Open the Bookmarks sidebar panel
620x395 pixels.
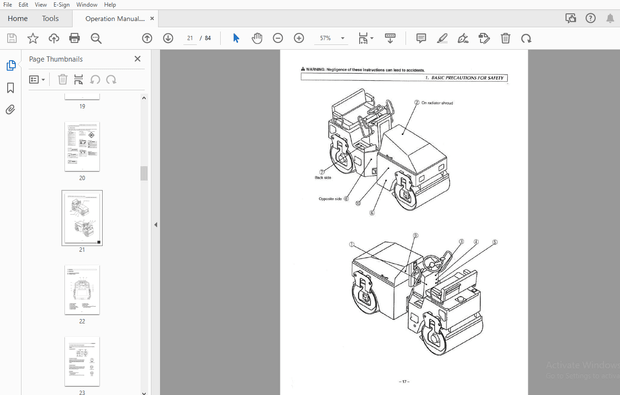(11, 87)
